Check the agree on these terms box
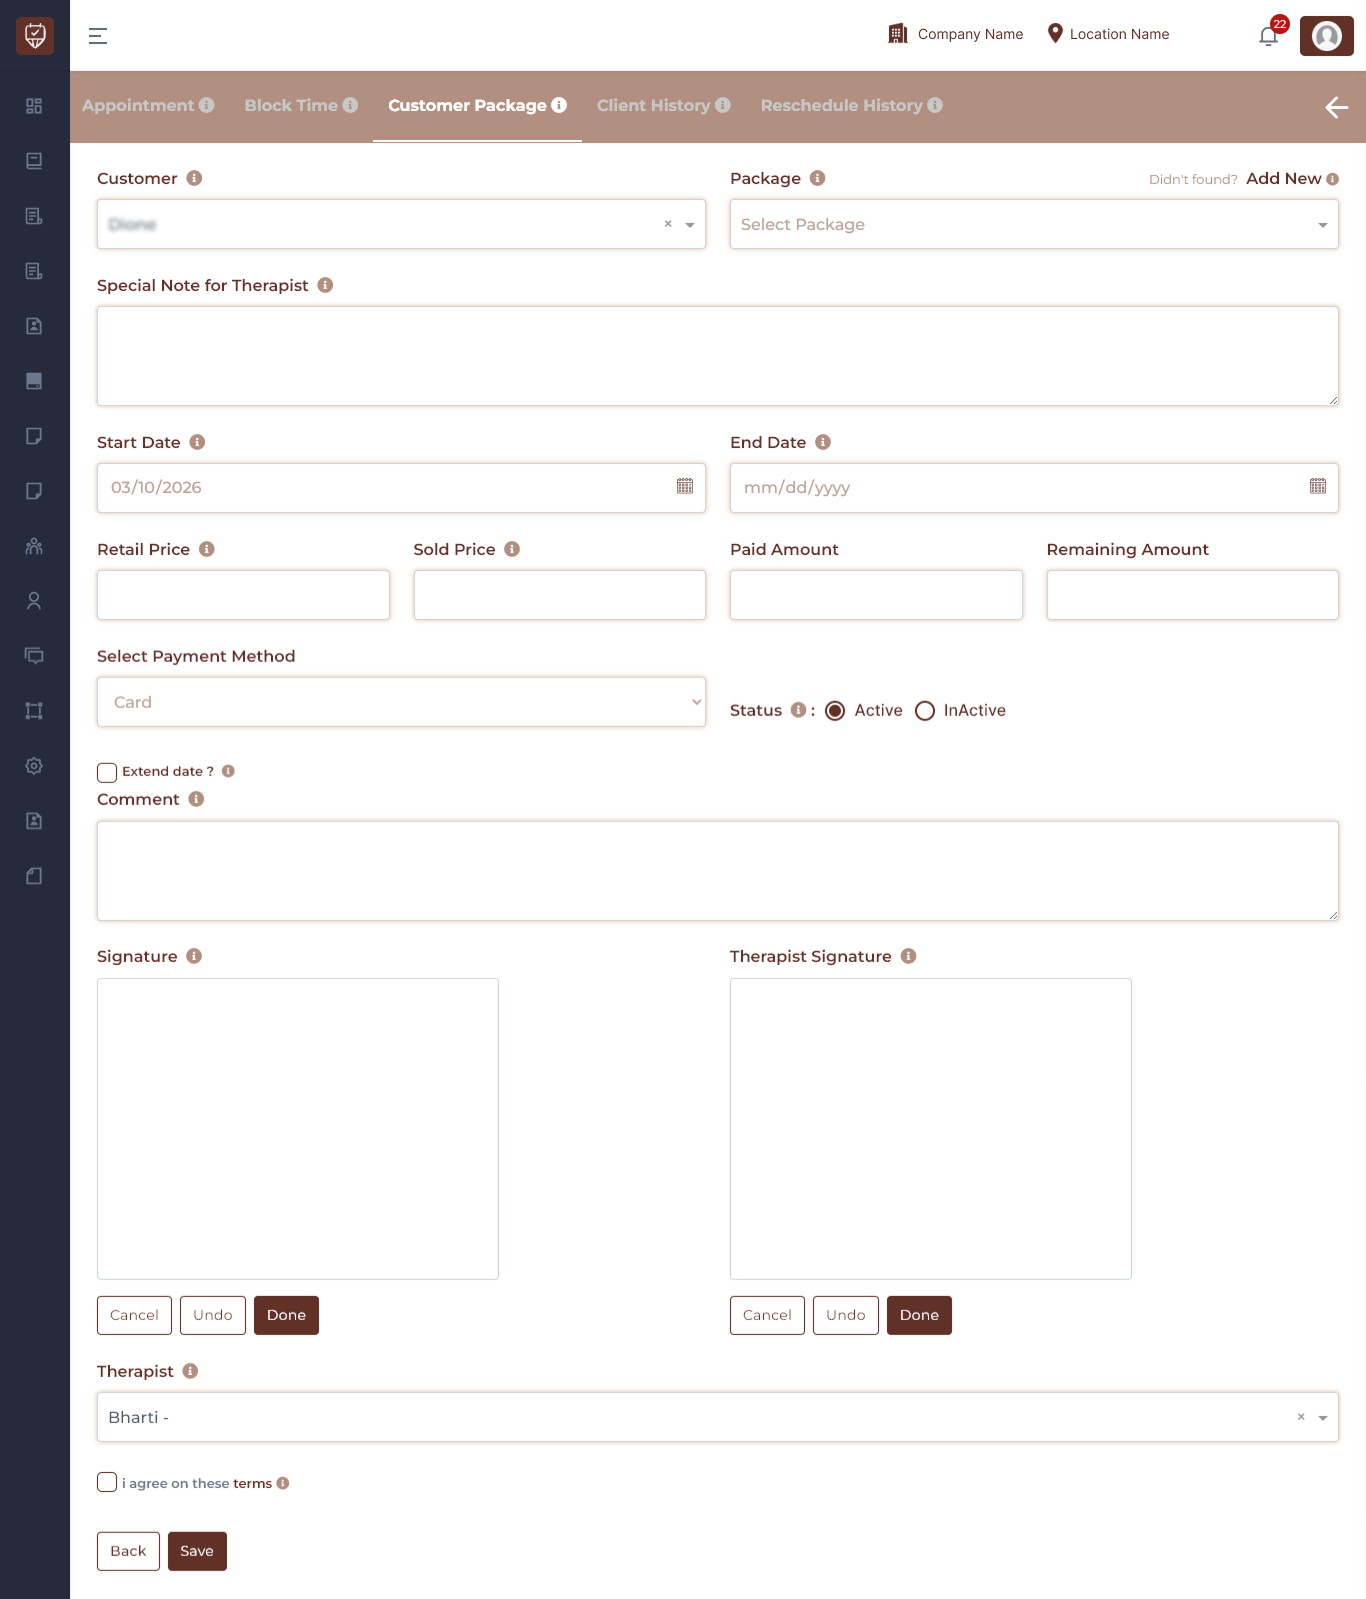Image resolution: width=1366 pixels, height=1599 pixels. 107,1483
